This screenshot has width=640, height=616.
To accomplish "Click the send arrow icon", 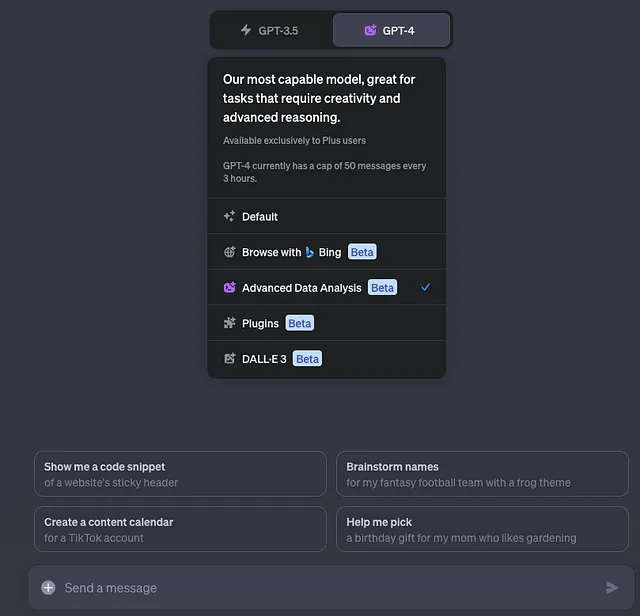I will coord(611,588).
